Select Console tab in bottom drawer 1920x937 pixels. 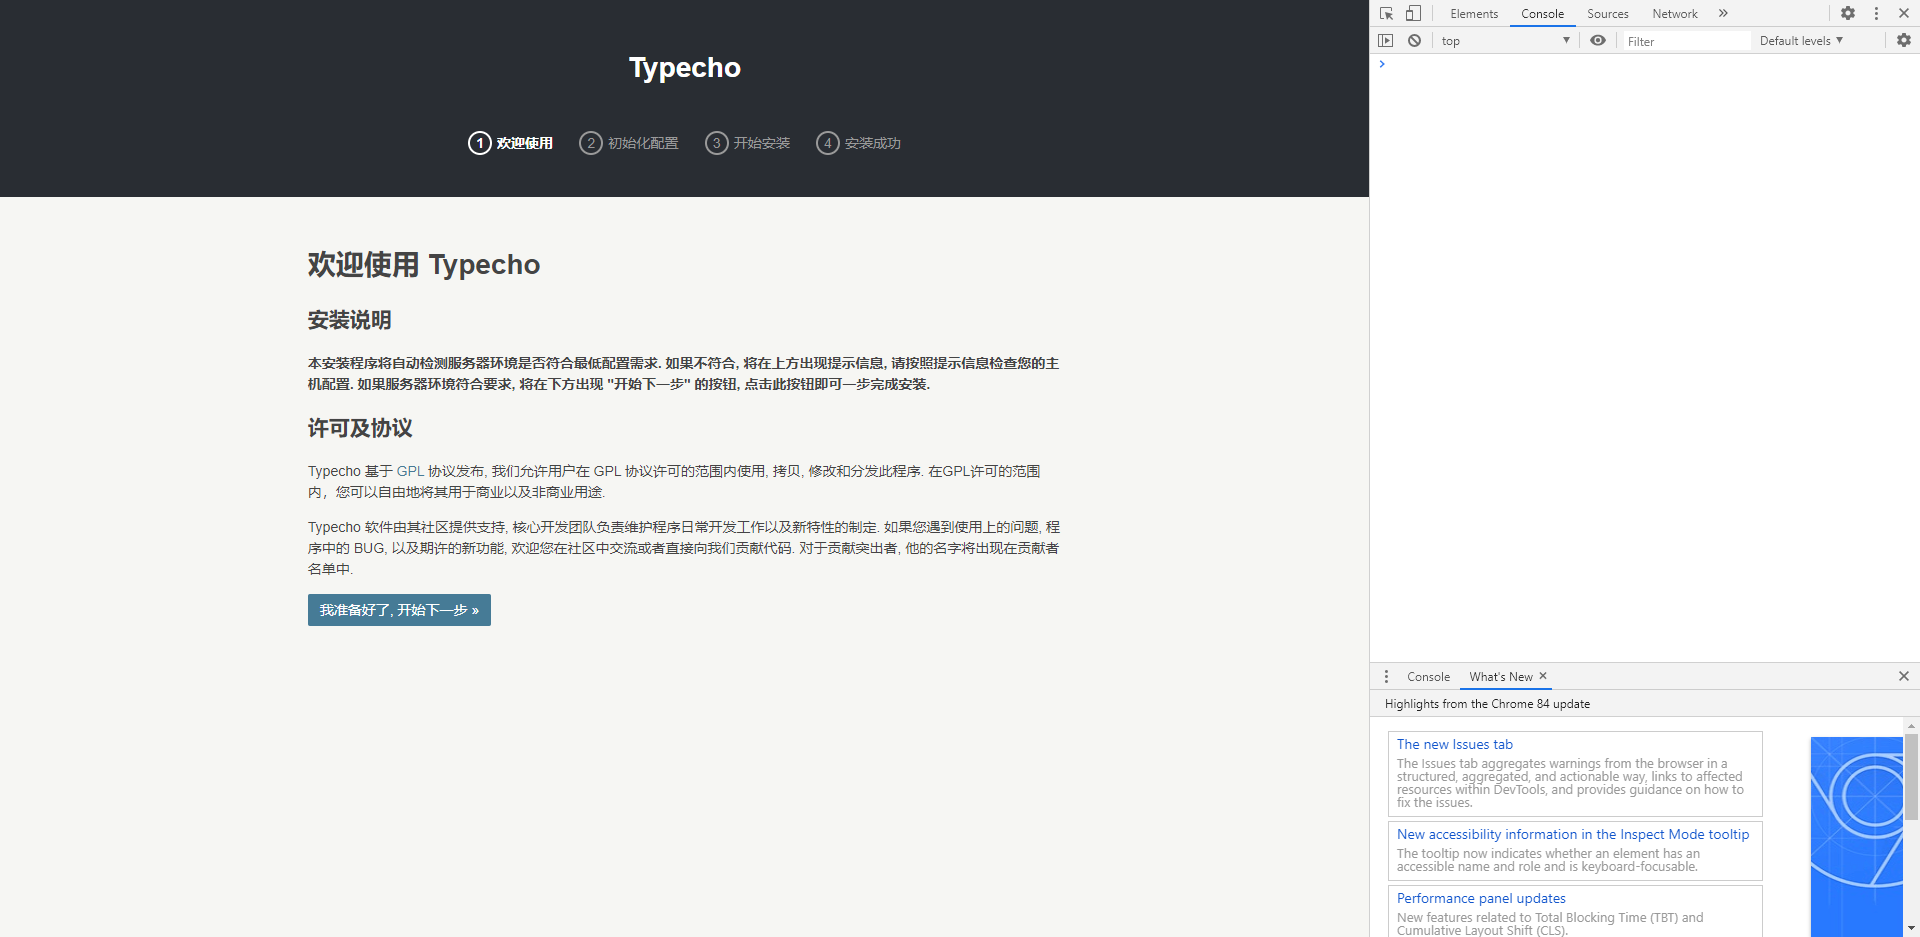tap(1428, 677)
